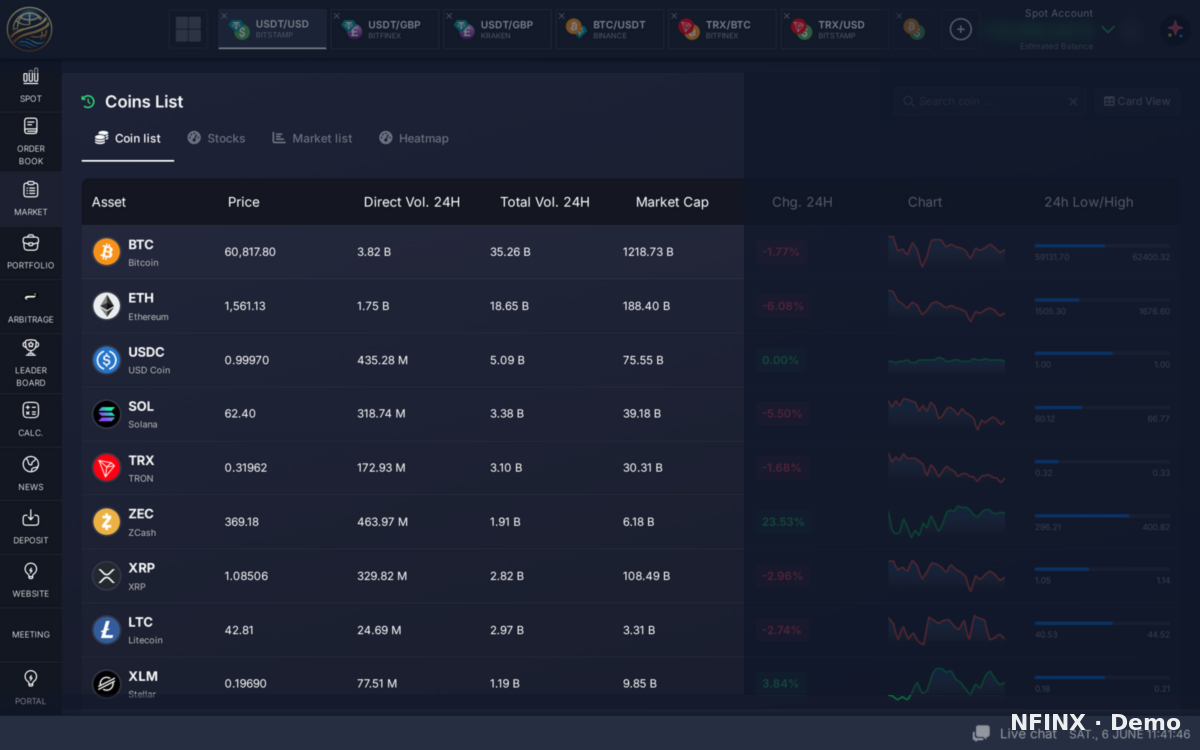Open the DEPOSIT sidebar item

pos(31,527)
